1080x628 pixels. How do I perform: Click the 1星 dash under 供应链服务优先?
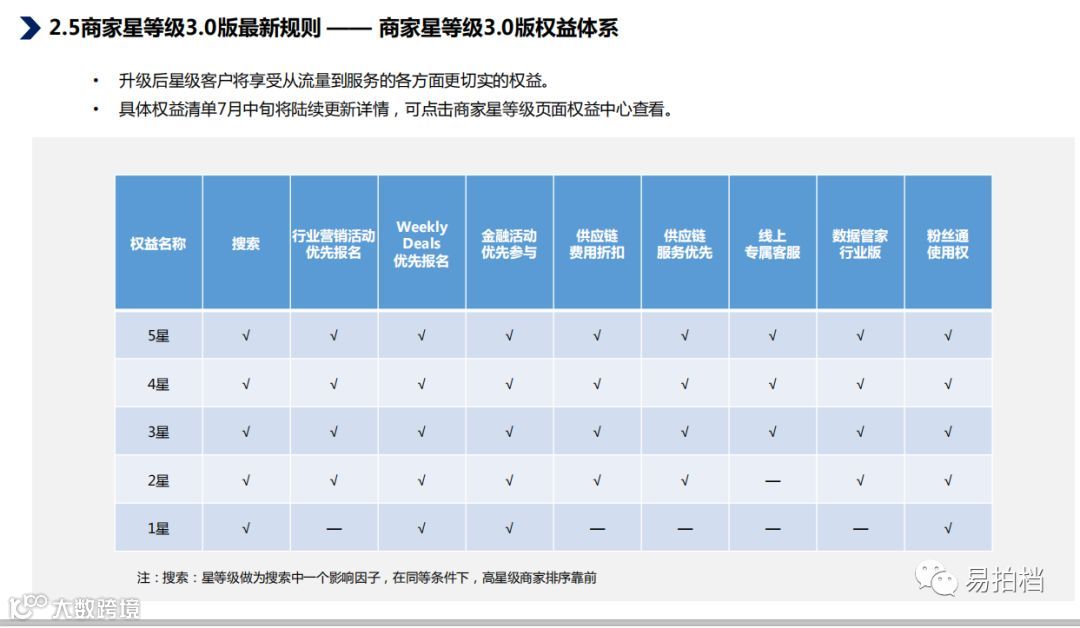[685, 529]
